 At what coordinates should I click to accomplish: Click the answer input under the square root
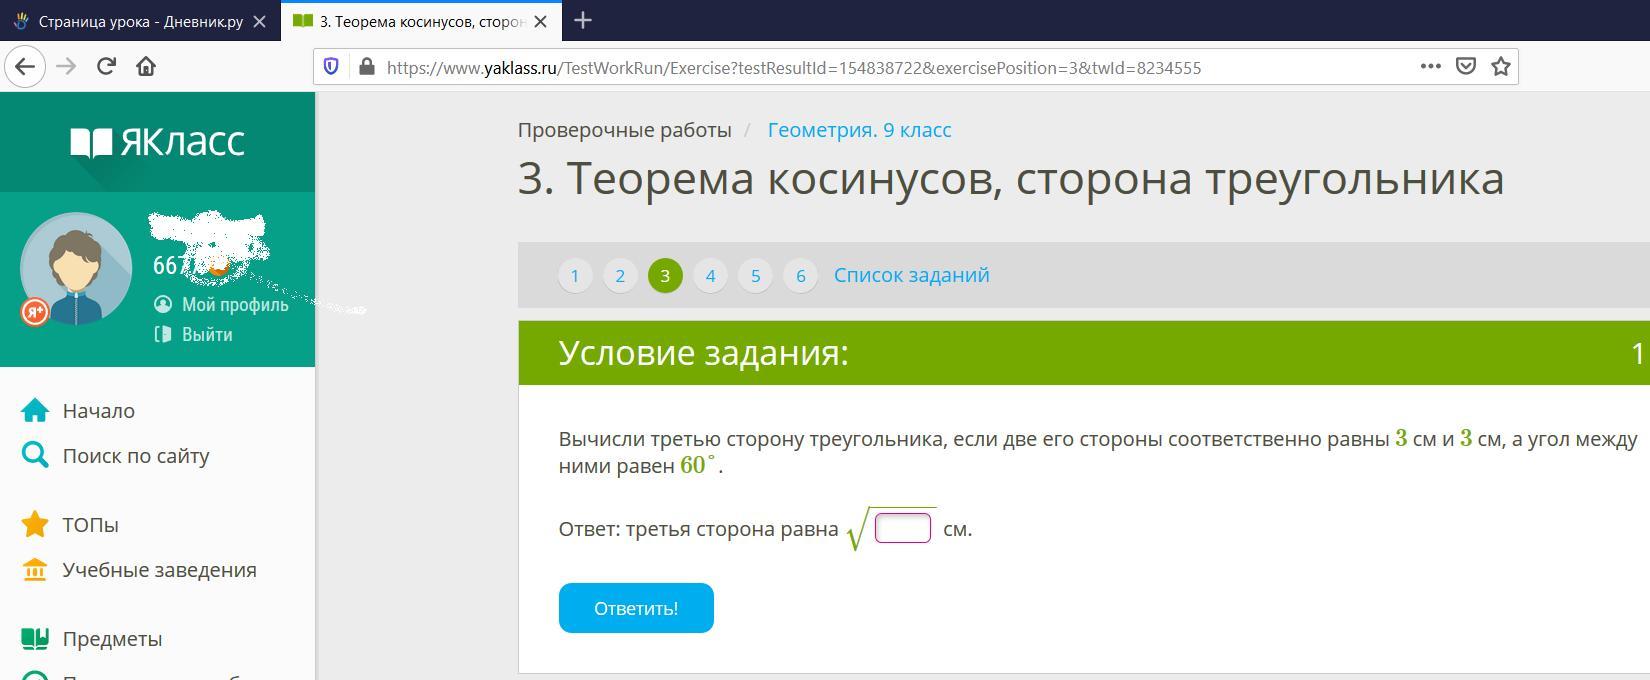[x=903, y=528]
